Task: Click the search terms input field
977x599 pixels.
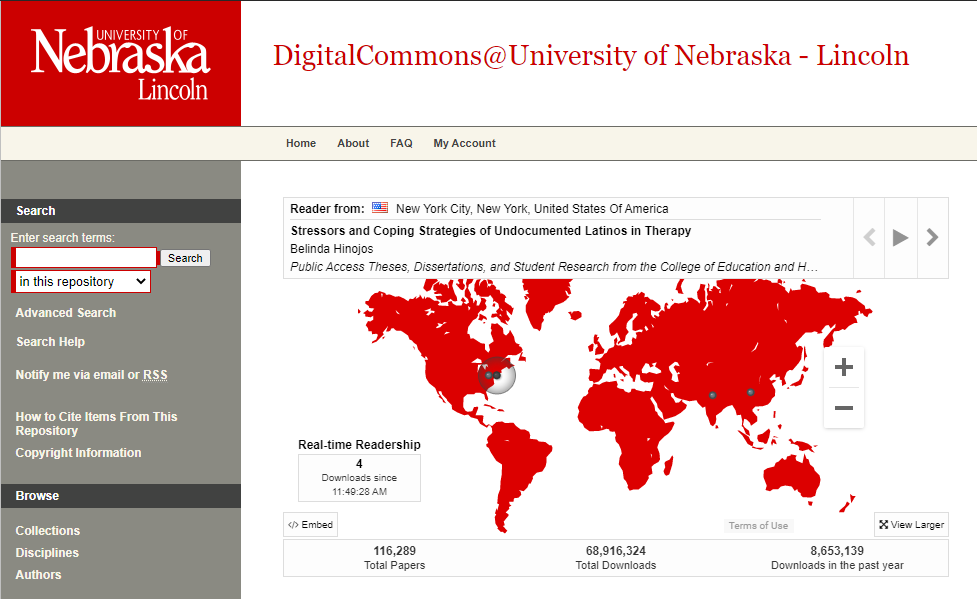Action: (x=85, y=258)
